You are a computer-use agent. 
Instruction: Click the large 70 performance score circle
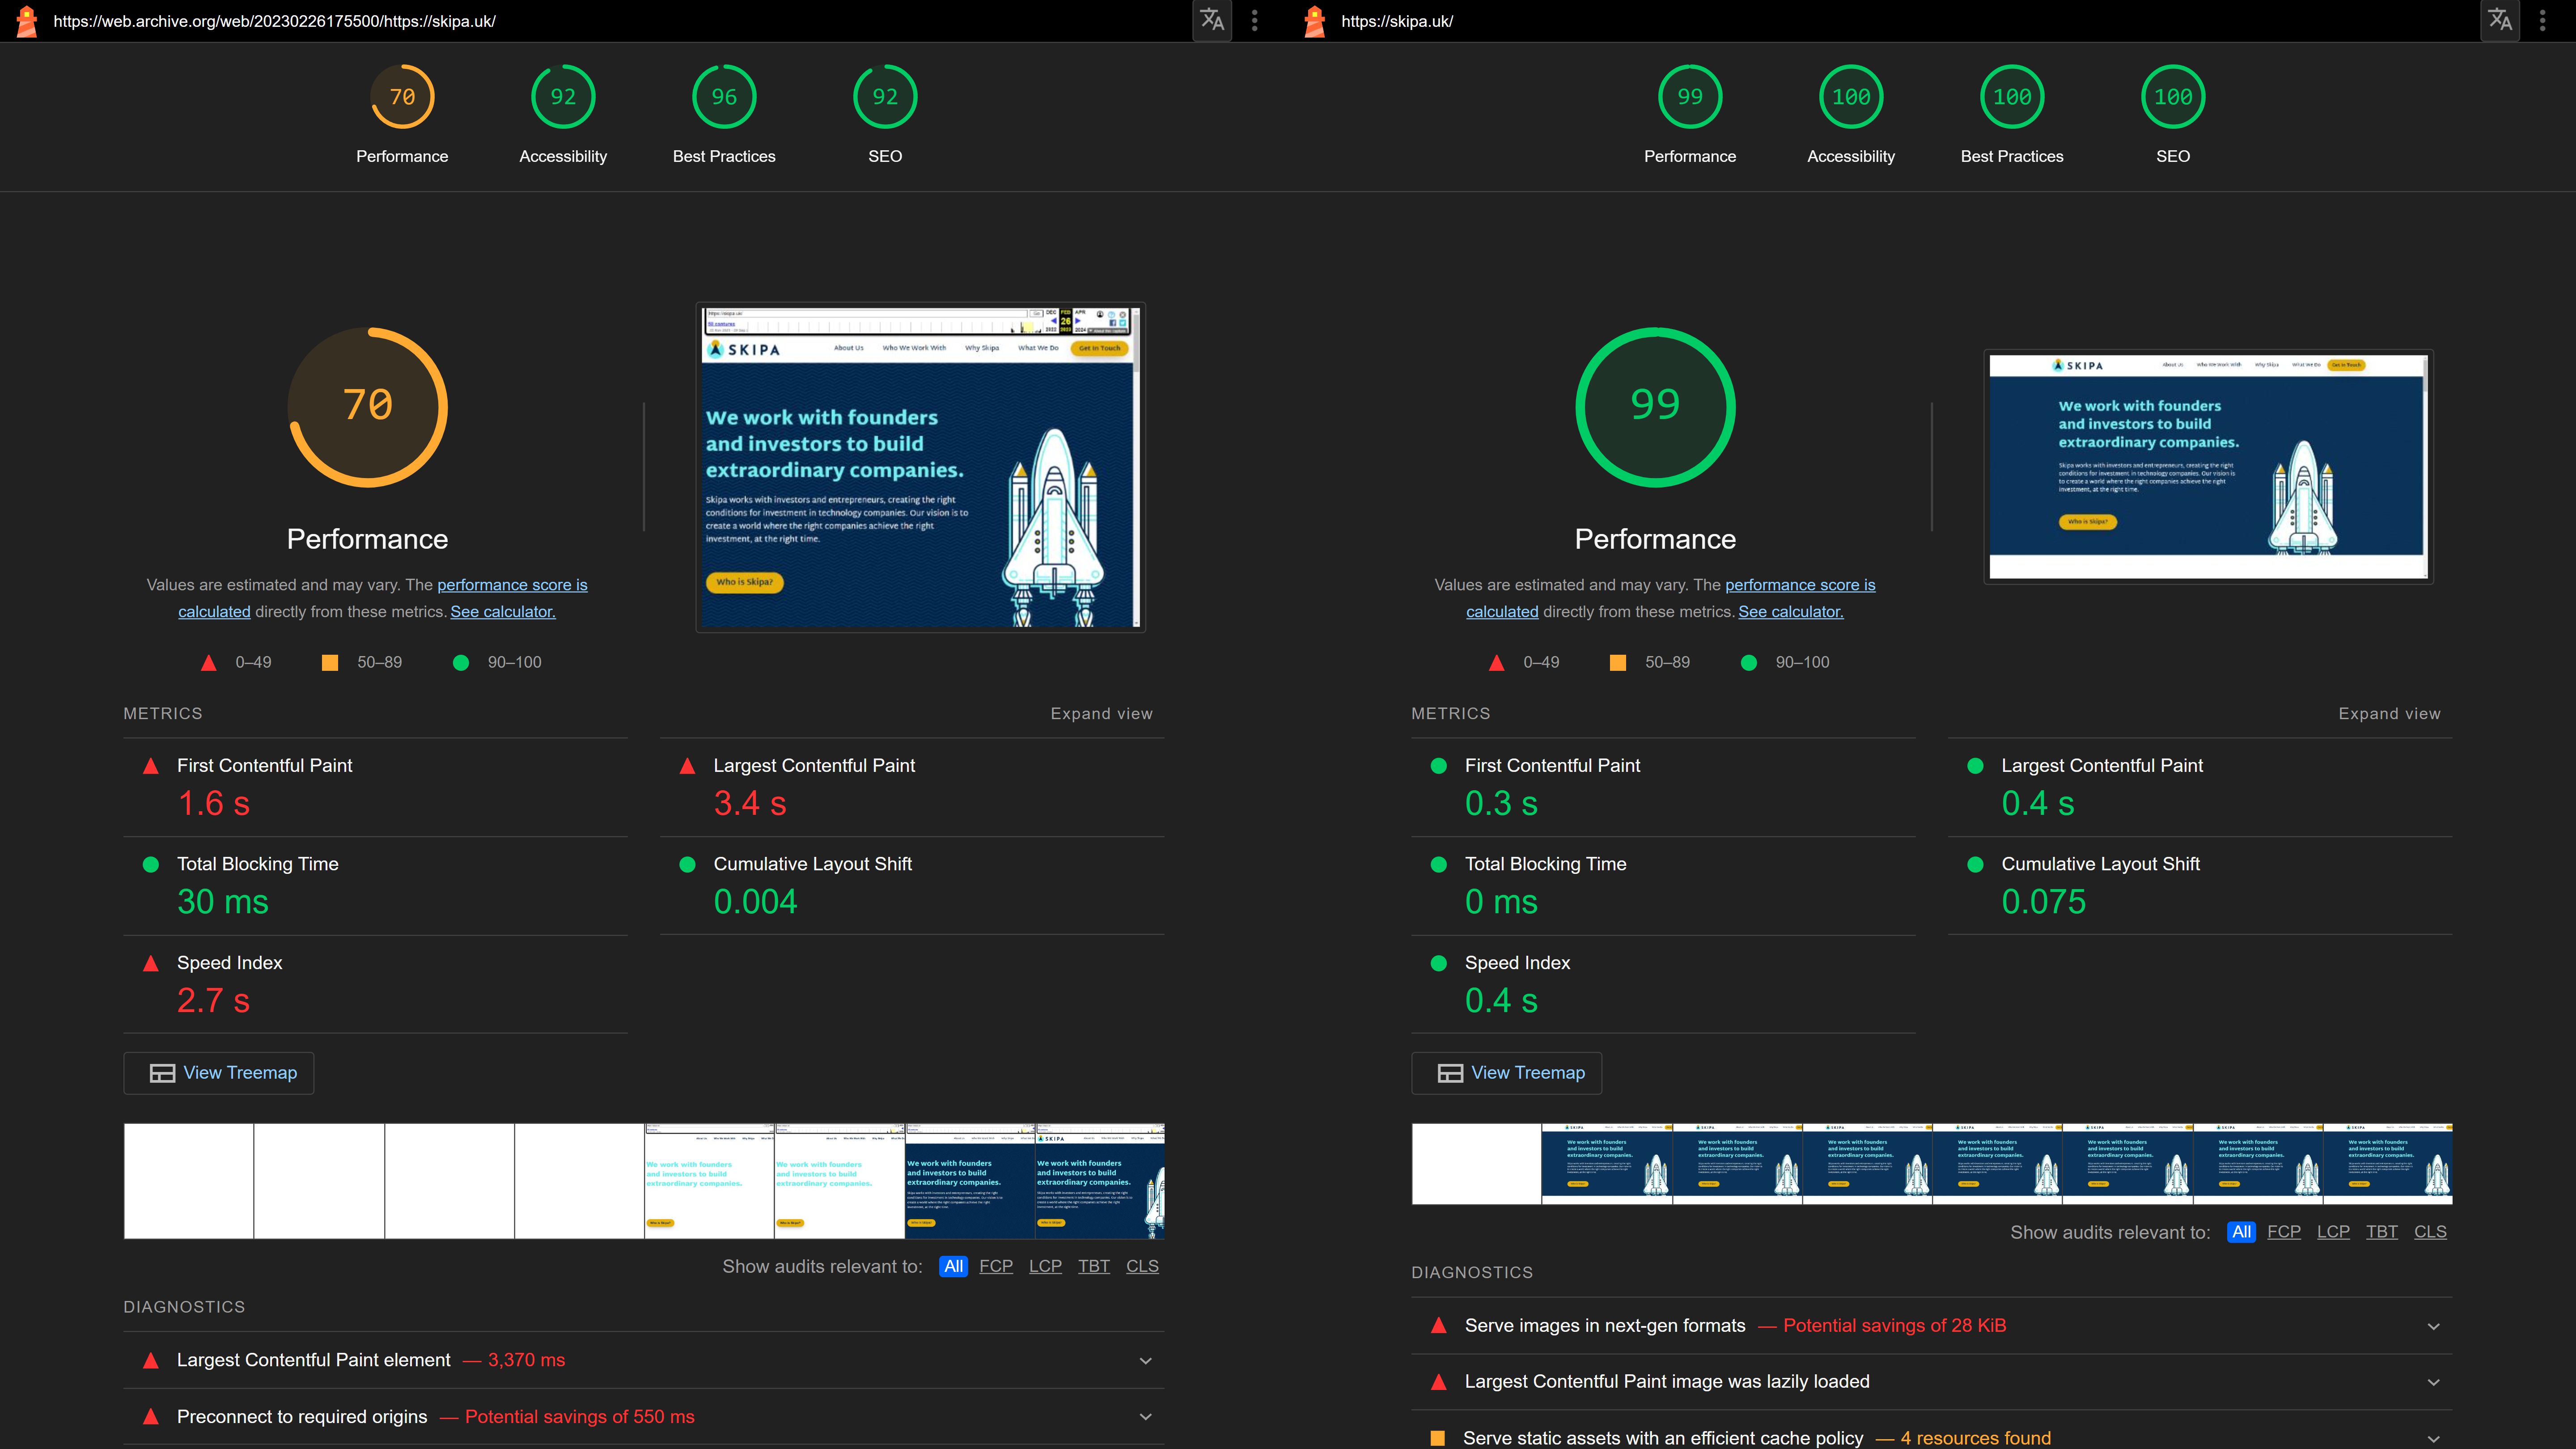pos(367,407)
